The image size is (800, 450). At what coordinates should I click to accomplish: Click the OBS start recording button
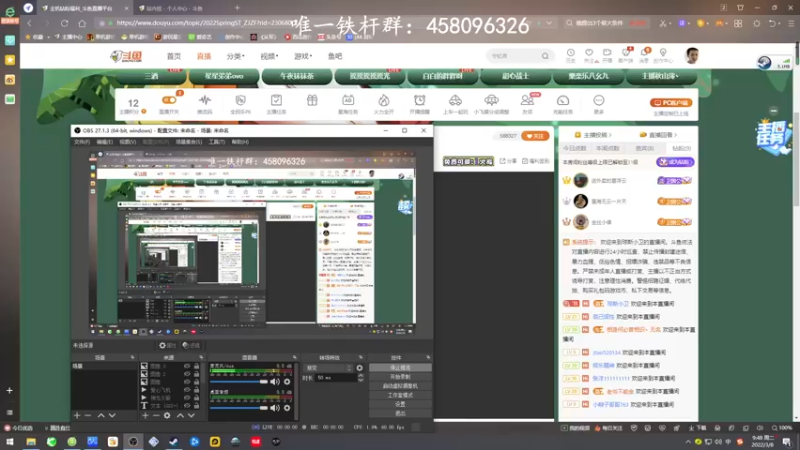click(x=400, y=377)
